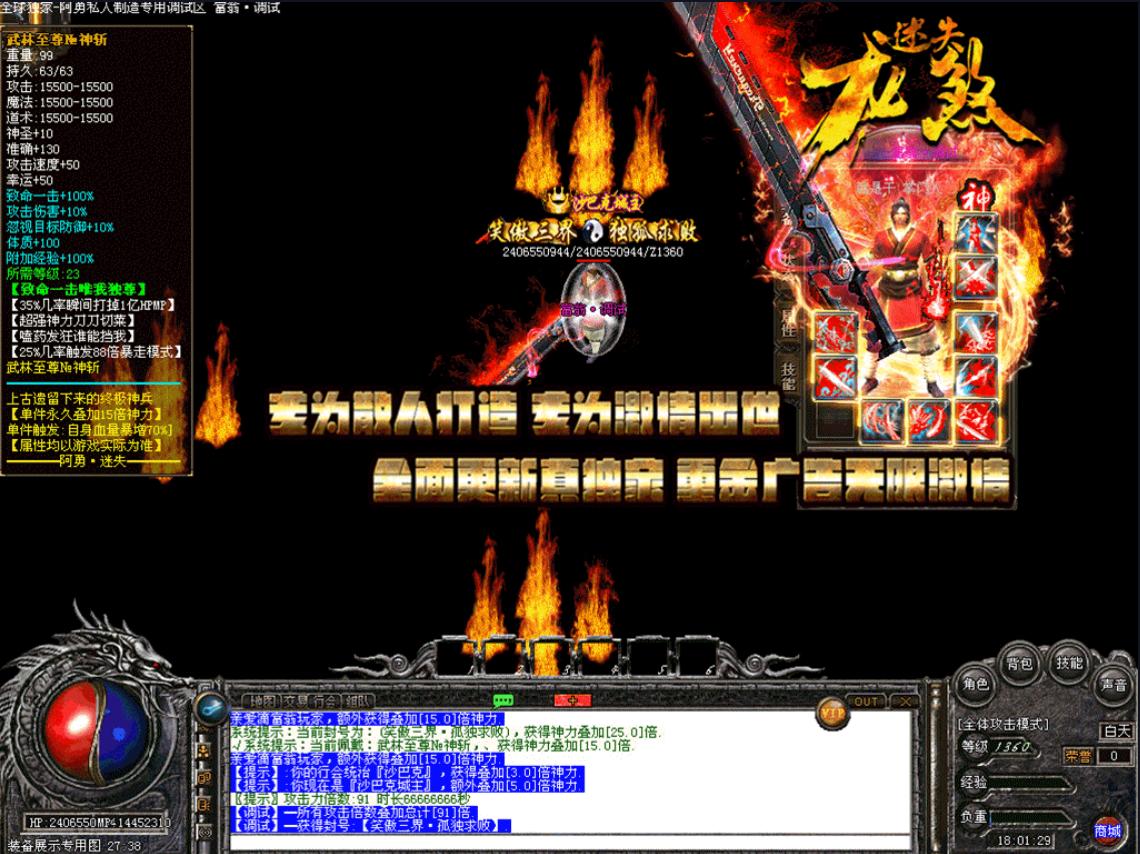The height and width of the screenshot is (854, 1140).
Task: Click the 负重 weight bar
Action: pos(1032,817)
